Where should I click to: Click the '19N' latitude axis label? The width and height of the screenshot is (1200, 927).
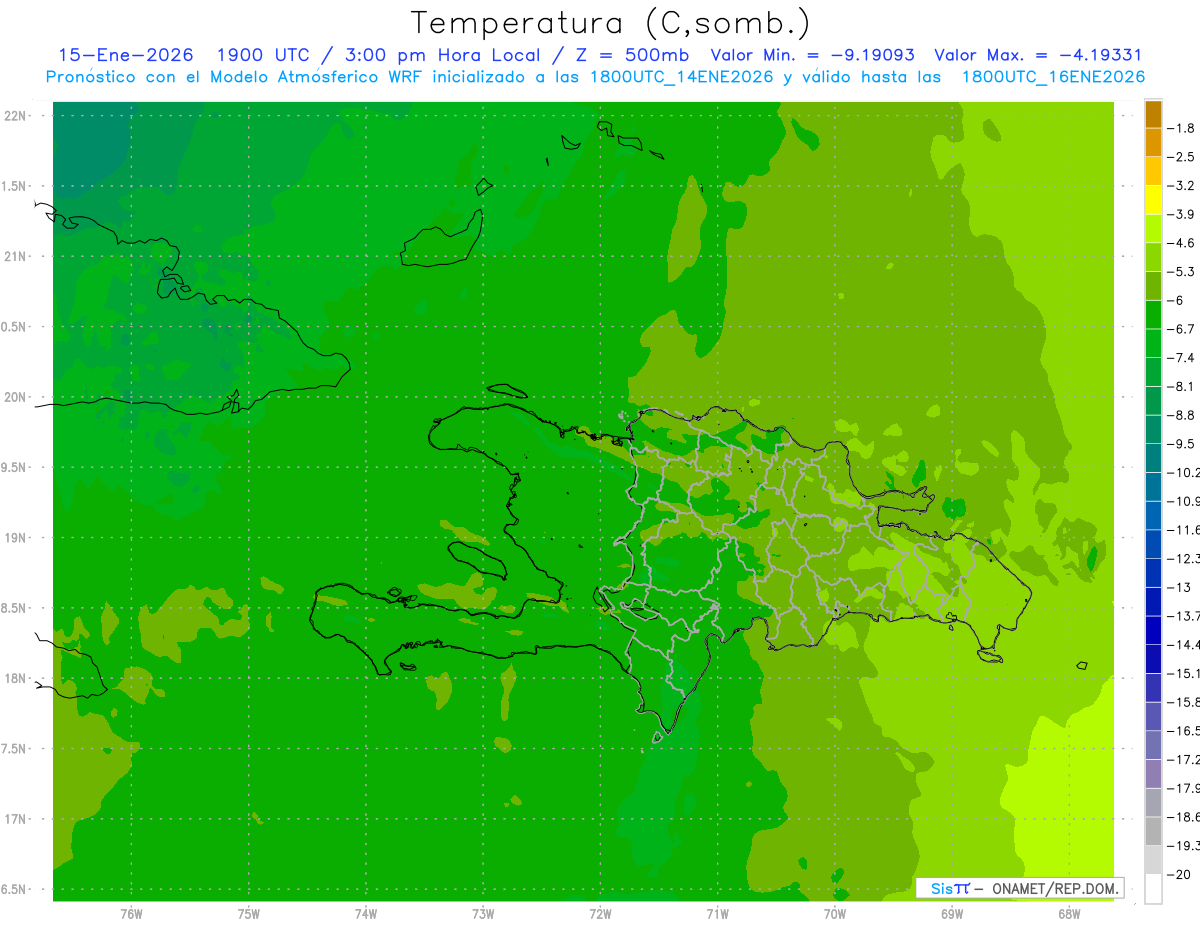15,538
